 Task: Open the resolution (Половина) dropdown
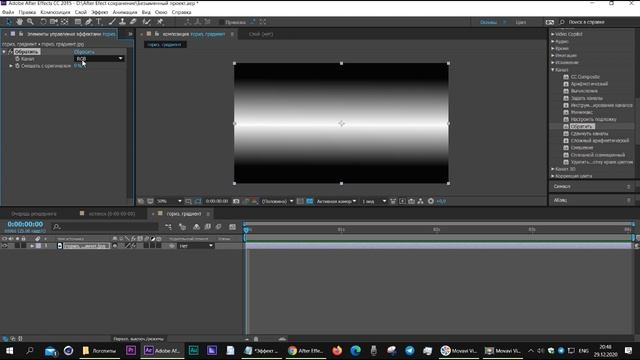(x=277, y=201)
